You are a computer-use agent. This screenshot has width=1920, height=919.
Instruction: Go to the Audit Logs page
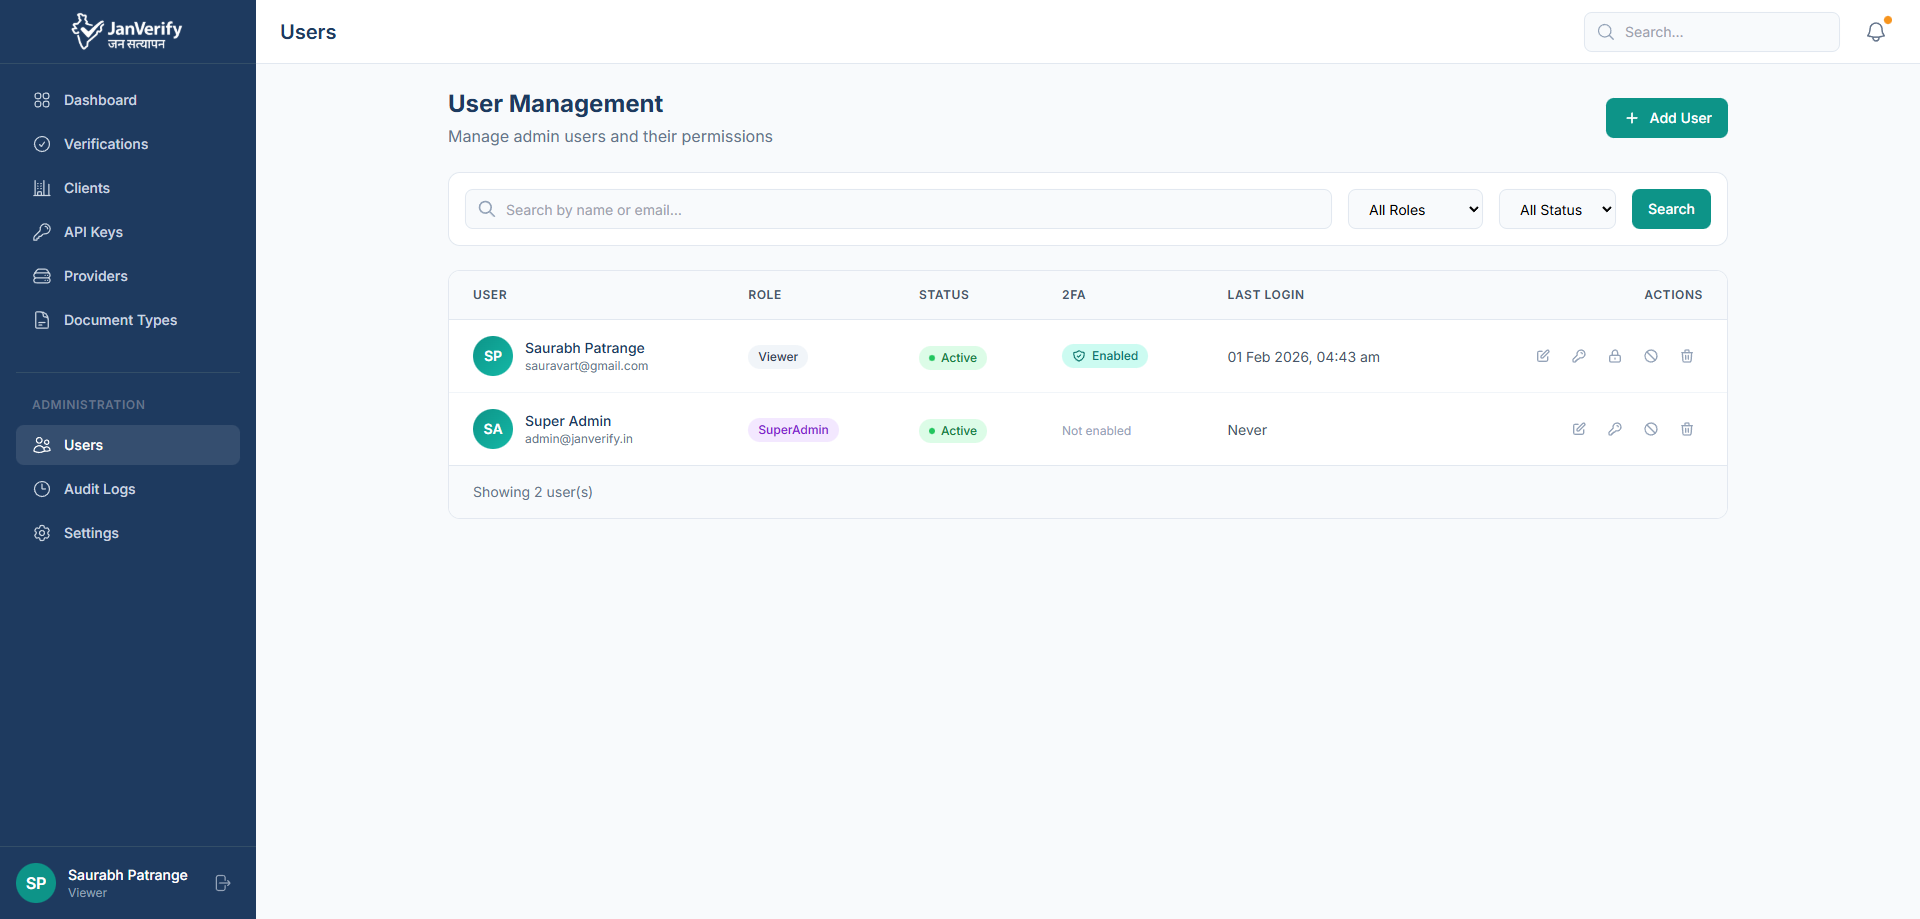[x=99, y=489]
